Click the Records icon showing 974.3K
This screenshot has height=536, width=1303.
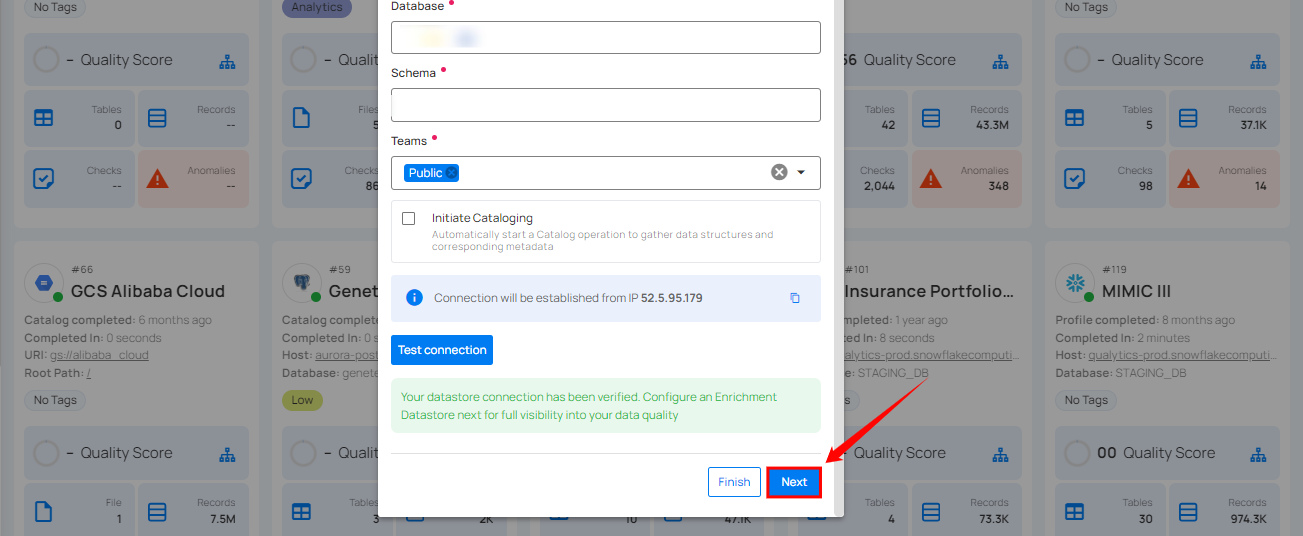point(1188,511)
